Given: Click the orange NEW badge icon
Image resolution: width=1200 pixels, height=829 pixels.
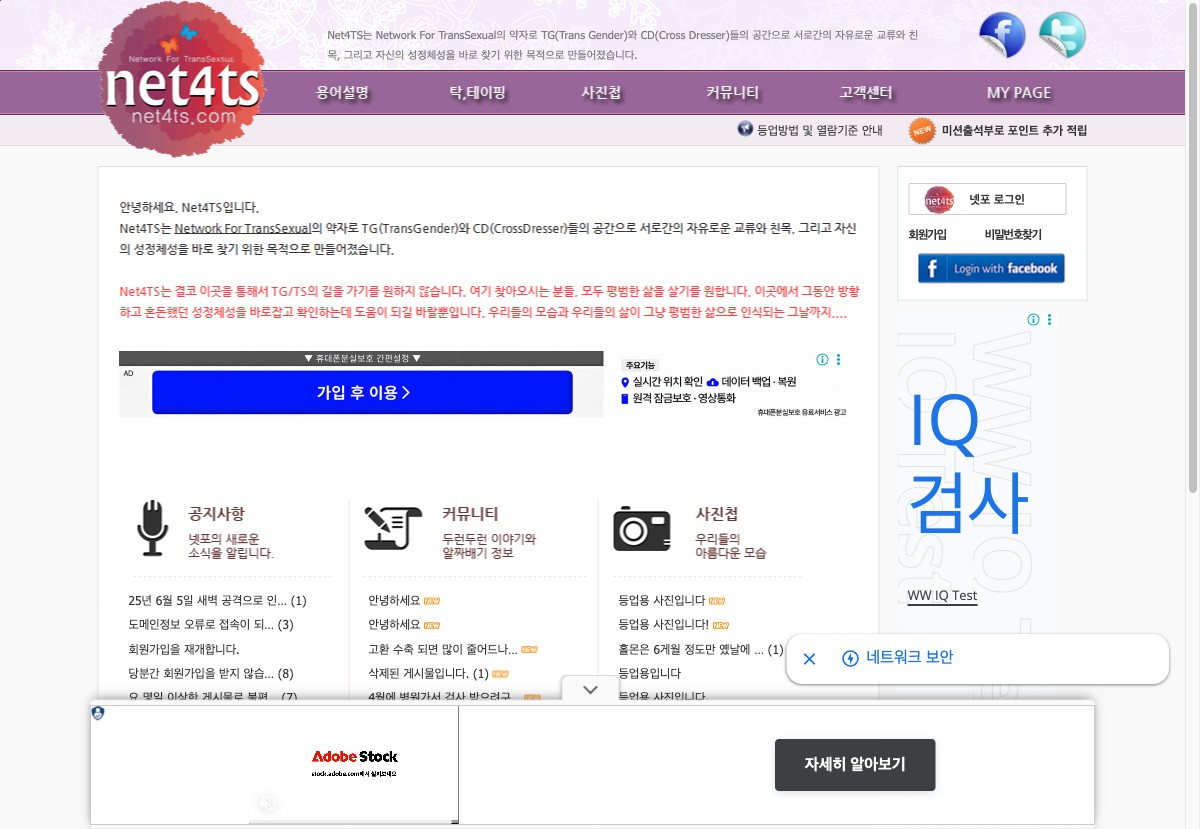Looking at the screenshot, I should [922, 130].
